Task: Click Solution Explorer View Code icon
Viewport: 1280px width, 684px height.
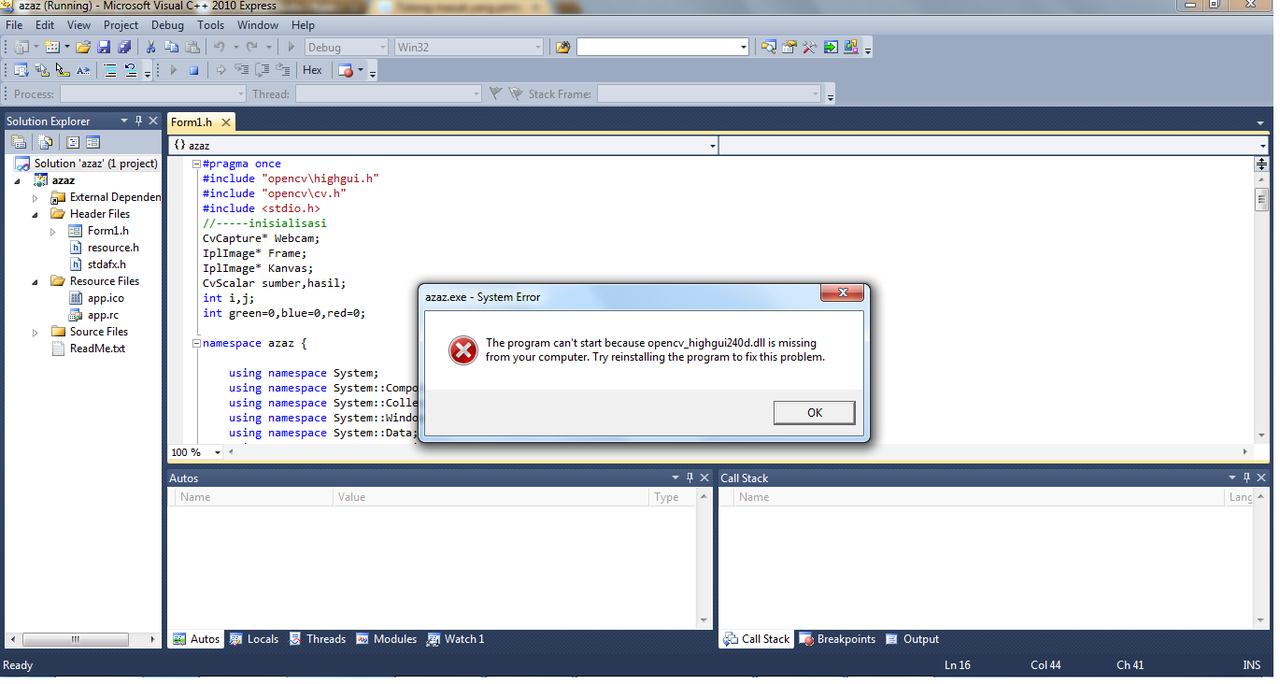Action: [x=73, y=142]
